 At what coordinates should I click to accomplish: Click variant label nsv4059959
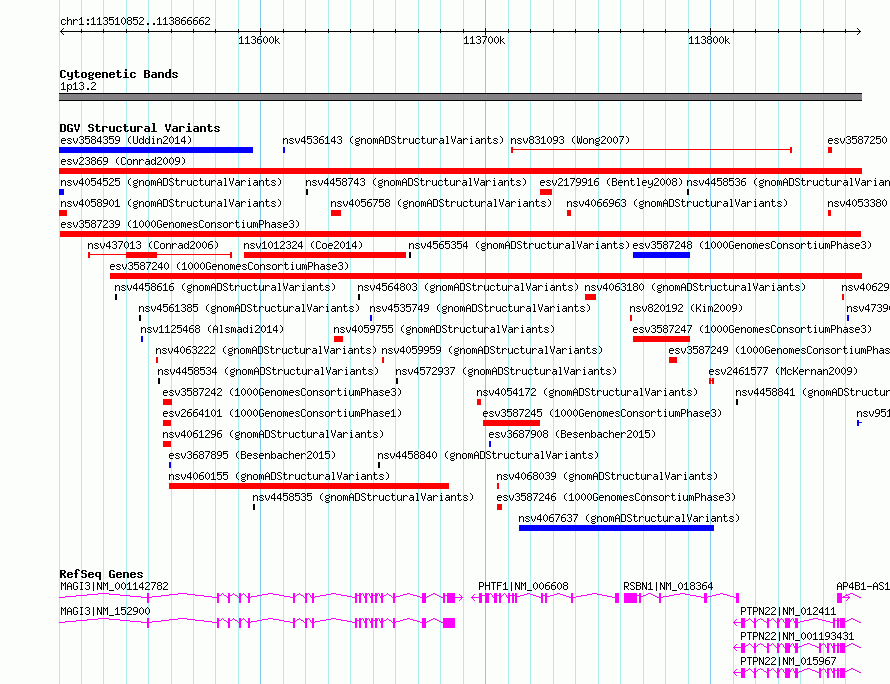coord(492,350)
